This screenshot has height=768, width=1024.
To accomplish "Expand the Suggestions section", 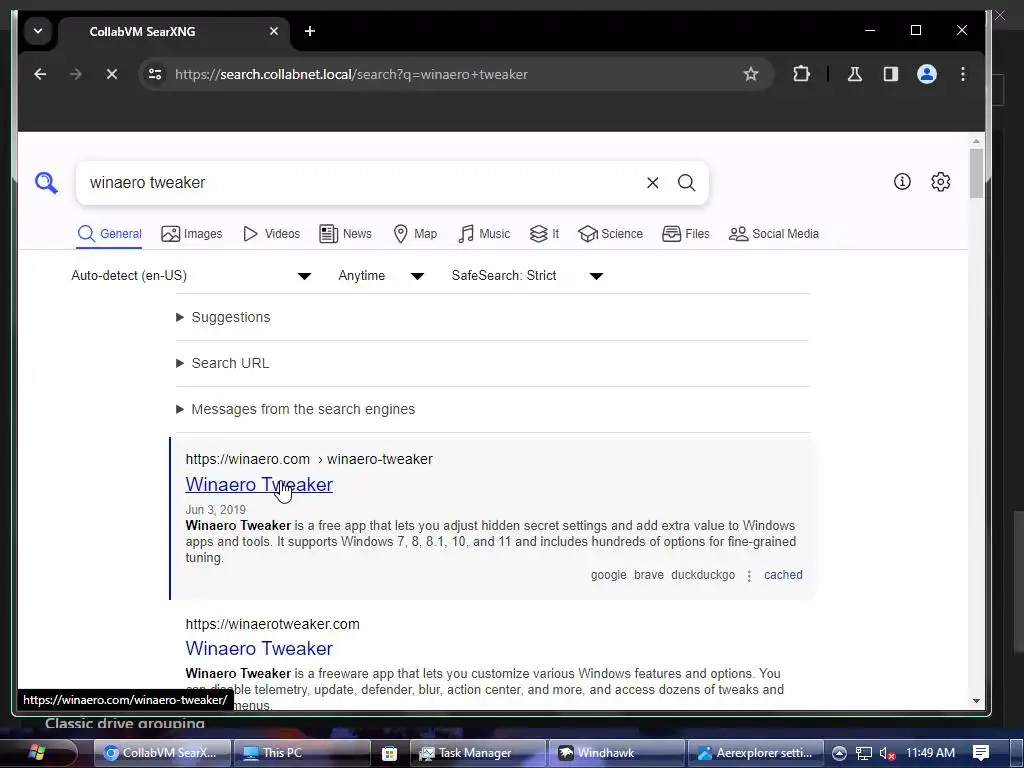I will (x=223, y=317).
